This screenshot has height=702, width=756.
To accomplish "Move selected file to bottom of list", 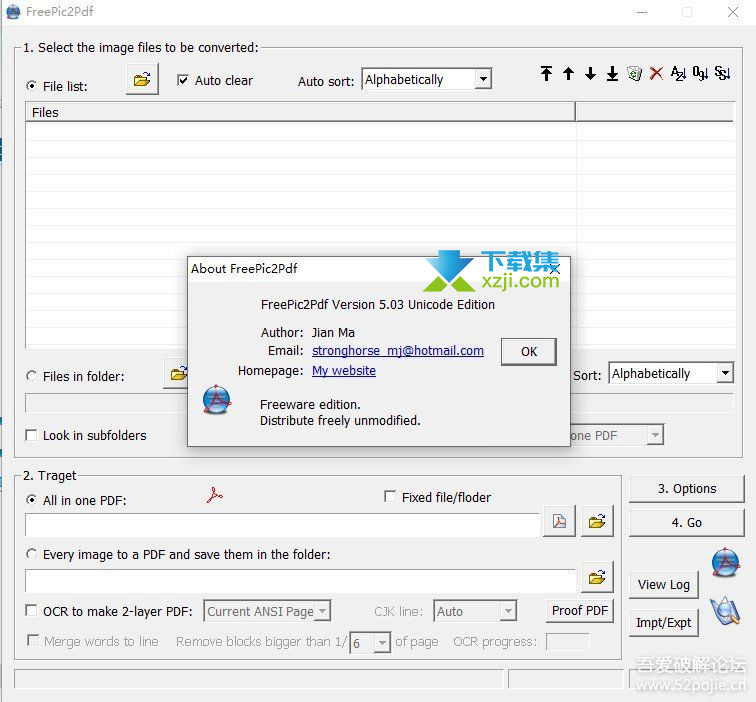I will click(612, 73).
